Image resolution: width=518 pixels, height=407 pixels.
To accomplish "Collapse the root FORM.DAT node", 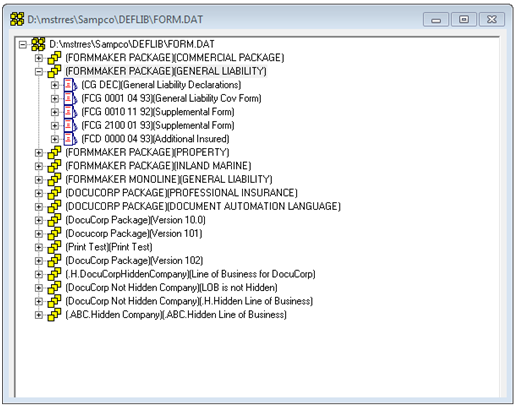I will 23,45.
